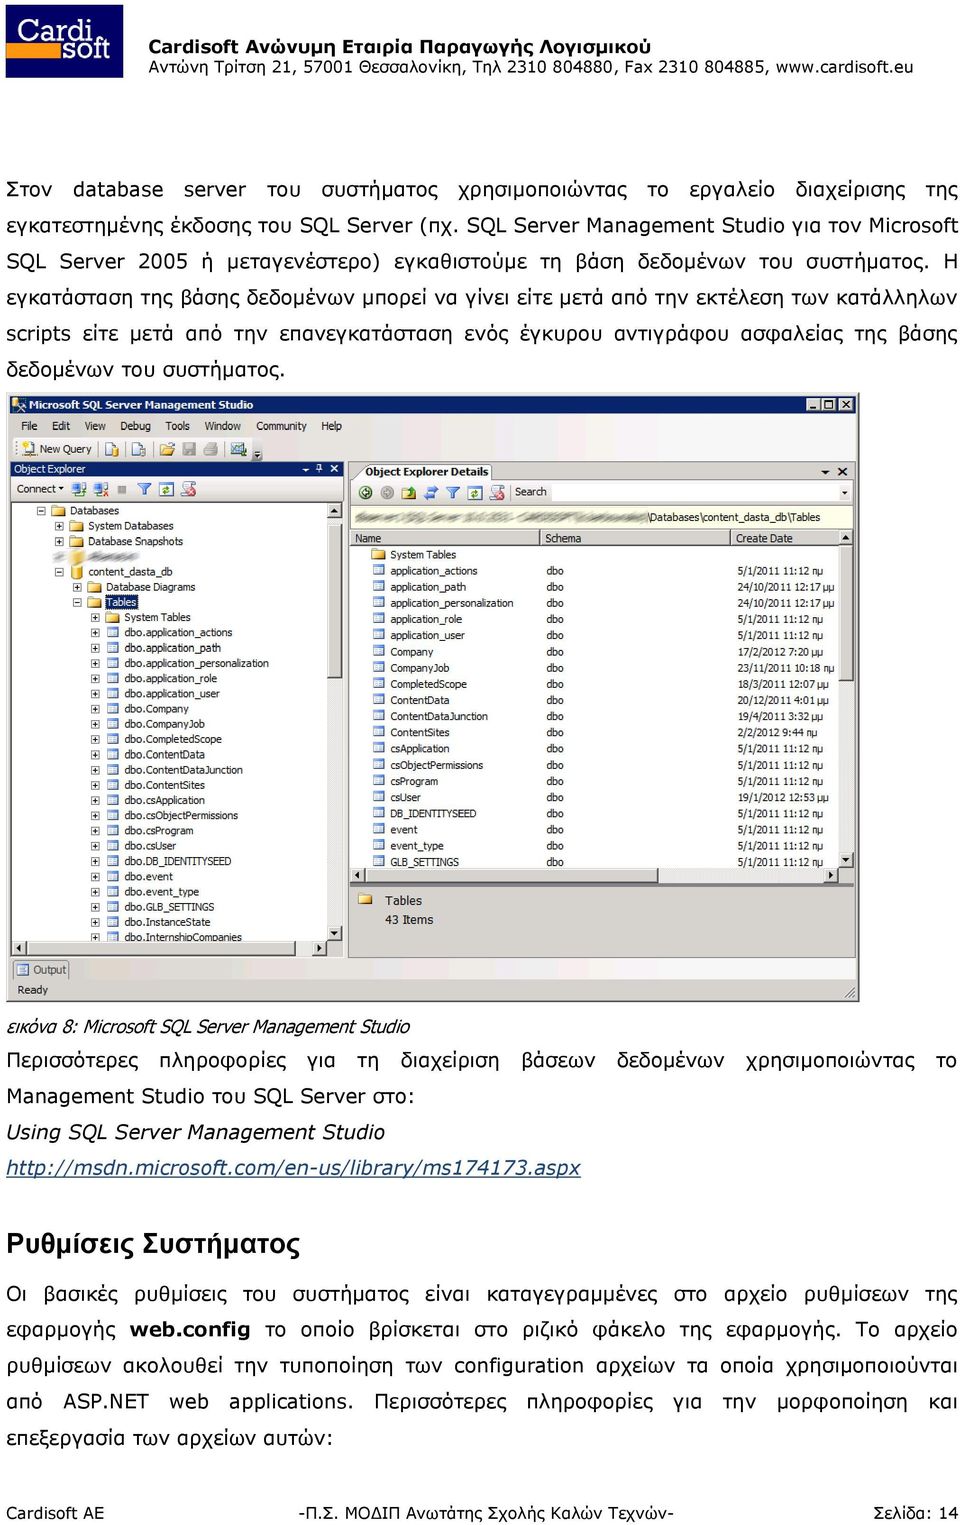Select the Object Explorer Details tab
Screen dimensions: 960x1525
pos(426,472)
